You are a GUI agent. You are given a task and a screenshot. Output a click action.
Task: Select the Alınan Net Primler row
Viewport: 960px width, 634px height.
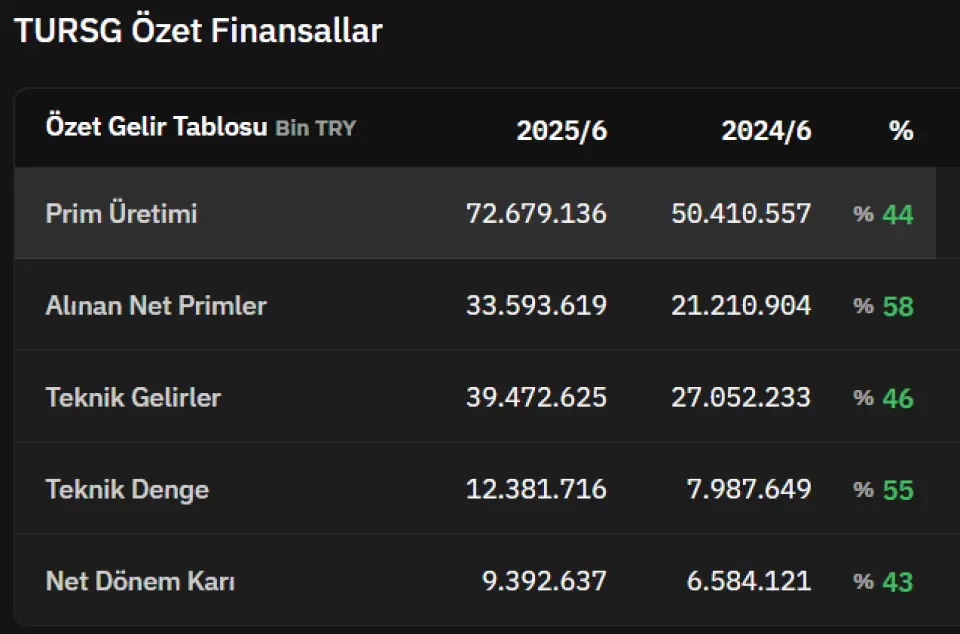[x=475, y=305]
